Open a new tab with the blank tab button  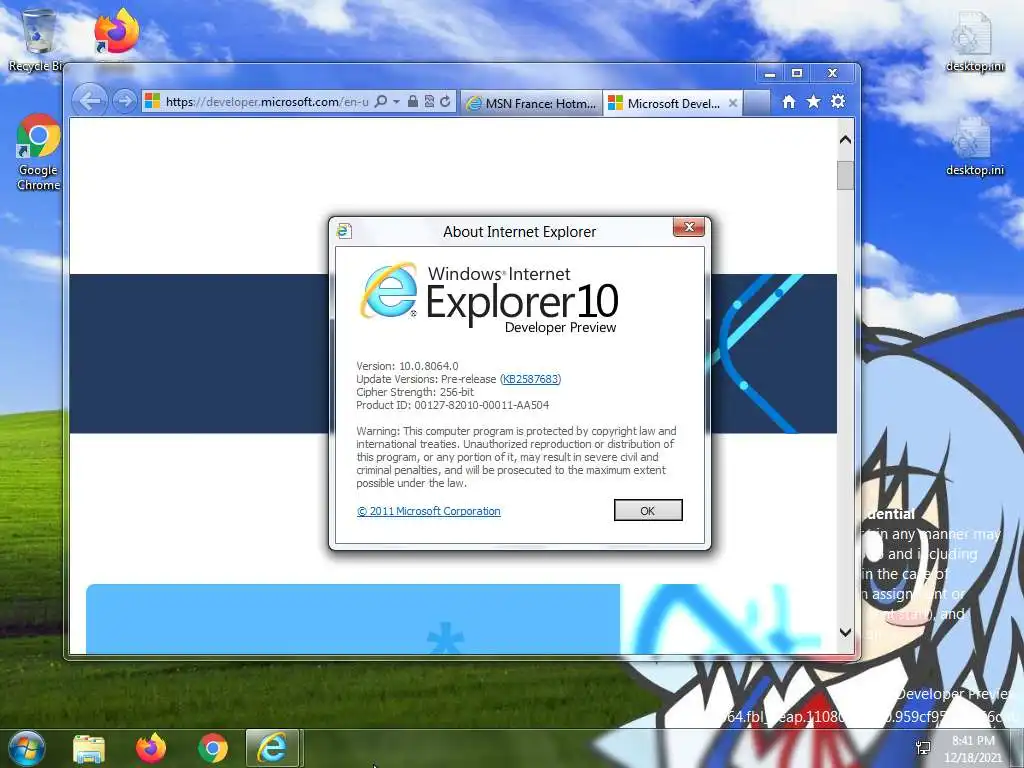point(756,103)
